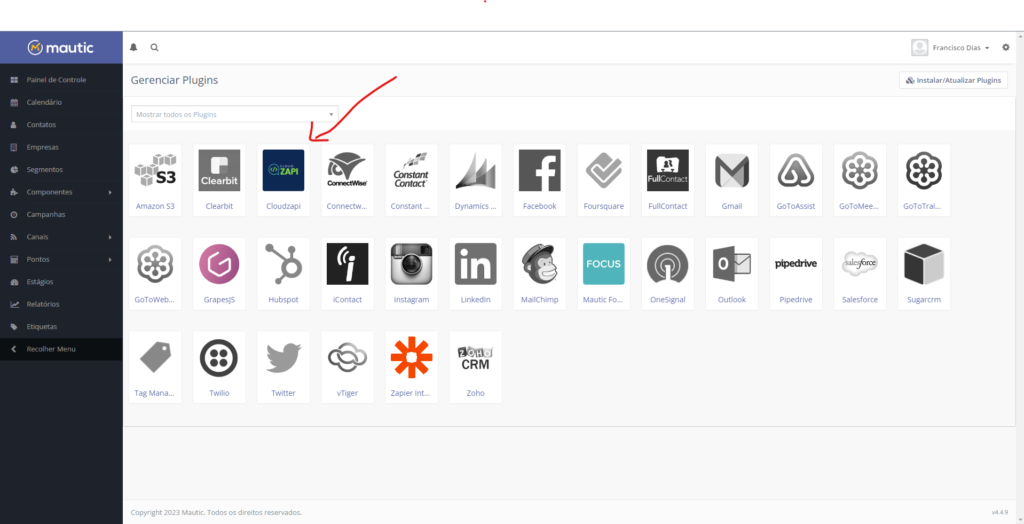The image size is (1024, 524).
Task: Open the Salesforce plugin
Action: [859, 274]
